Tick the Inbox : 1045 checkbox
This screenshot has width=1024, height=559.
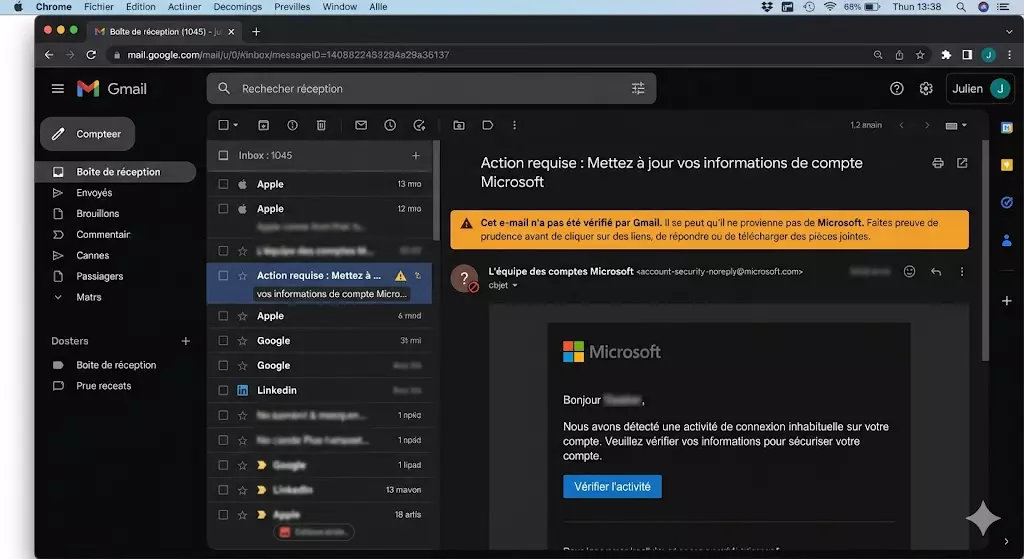point(223,155)
